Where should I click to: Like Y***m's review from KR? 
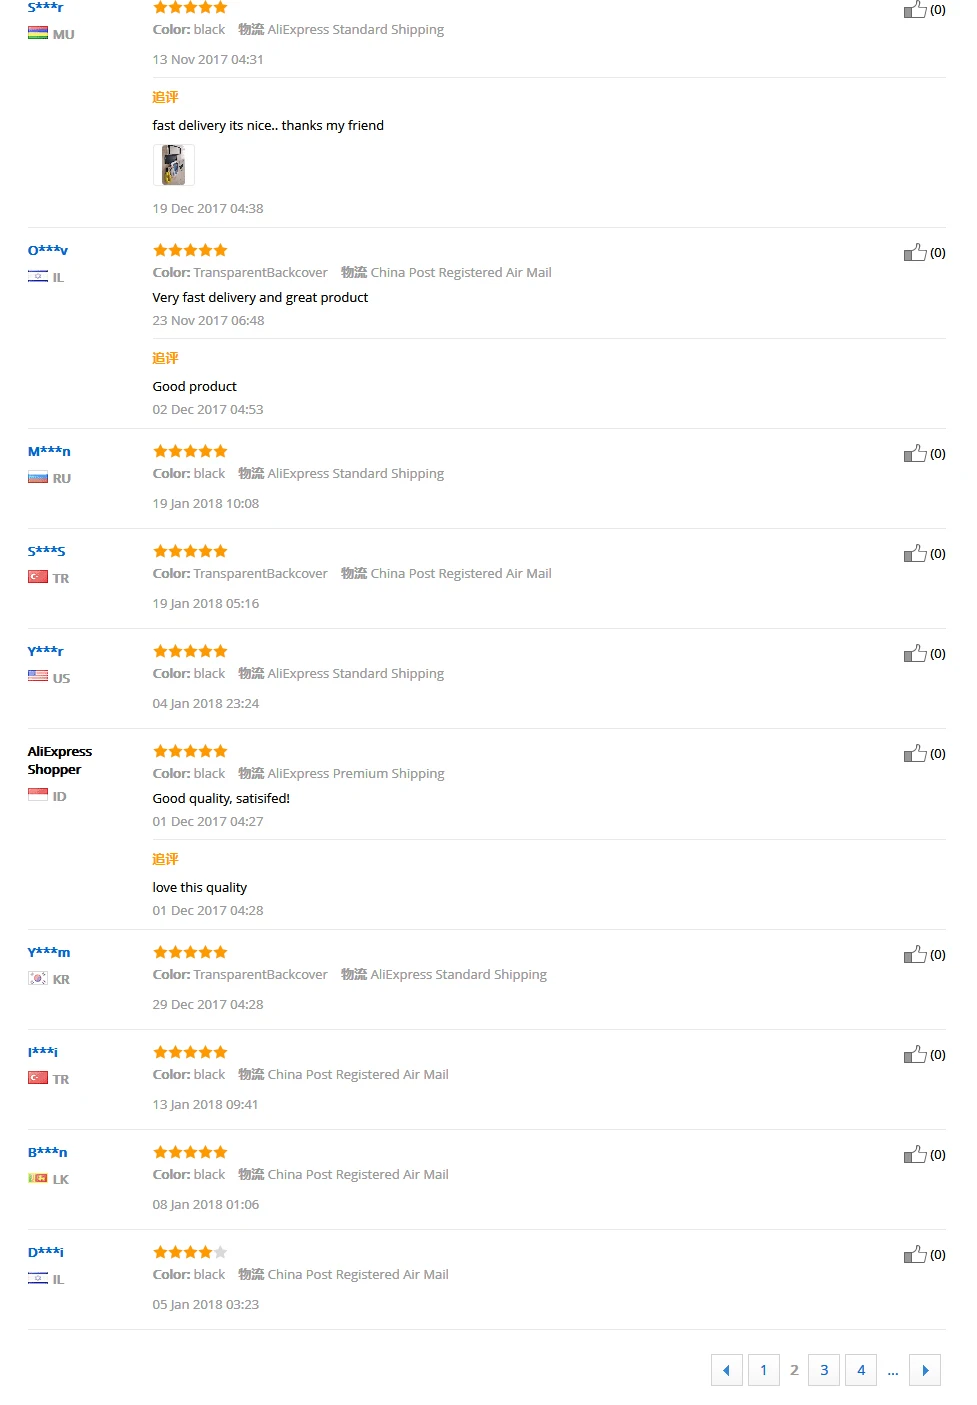(915, 955)
